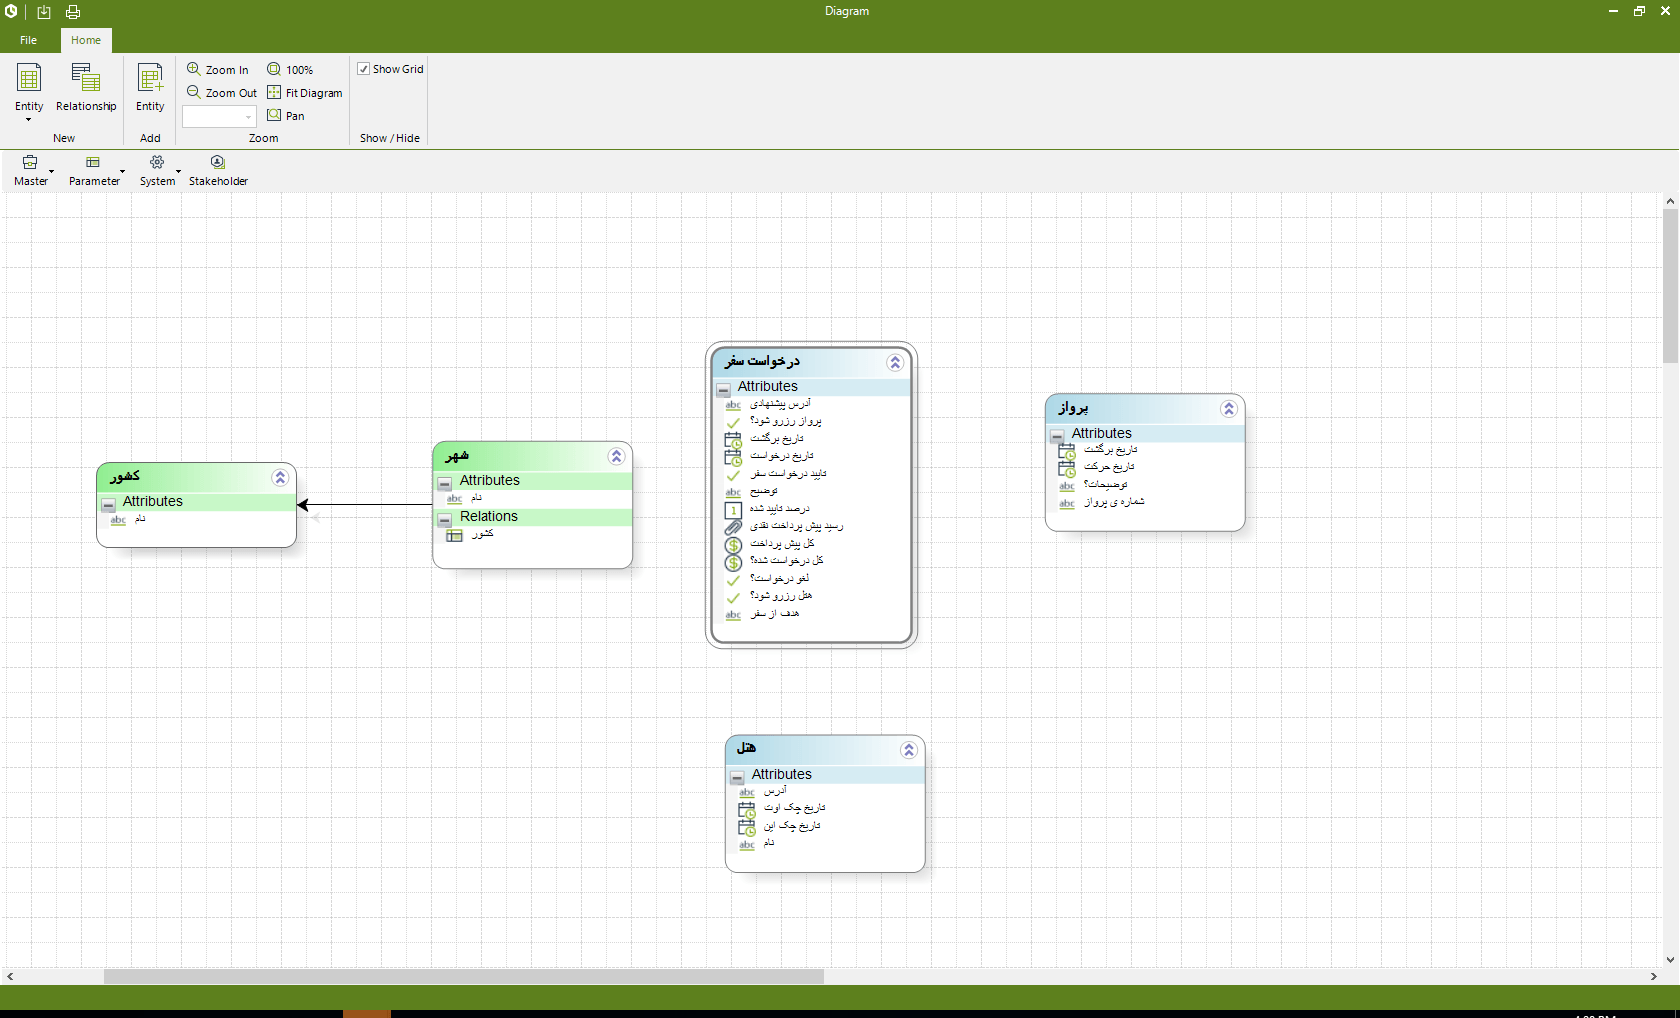
Task: Click relationship arrow line between شهر and کشور
Action: 365,505
